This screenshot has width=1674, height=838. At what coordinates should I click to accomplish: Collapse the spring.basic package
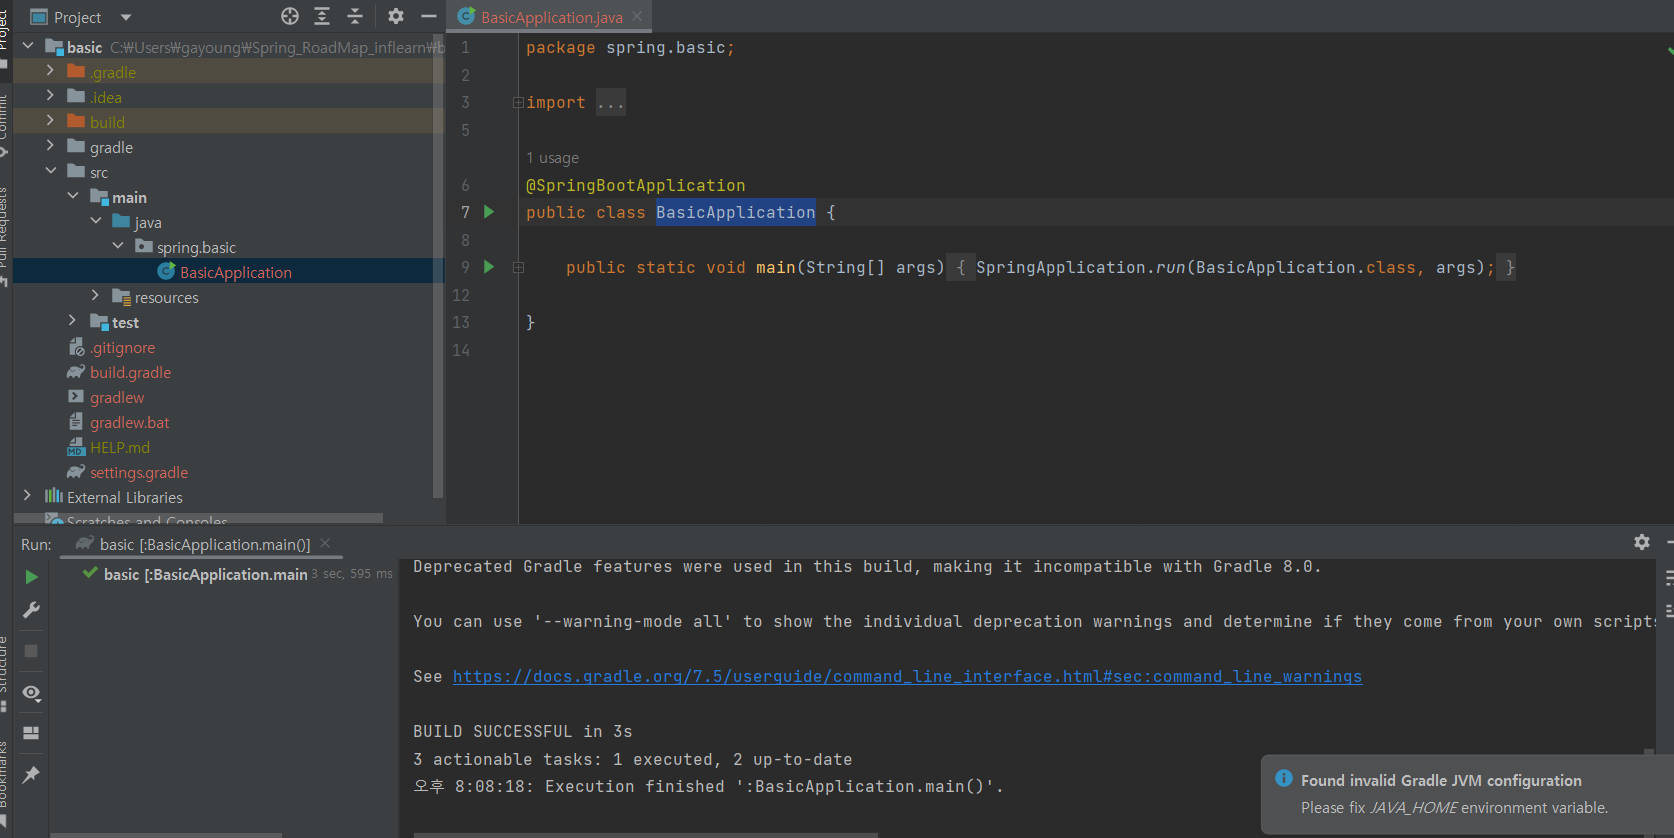pyautogui.click(x=118, y=246)
